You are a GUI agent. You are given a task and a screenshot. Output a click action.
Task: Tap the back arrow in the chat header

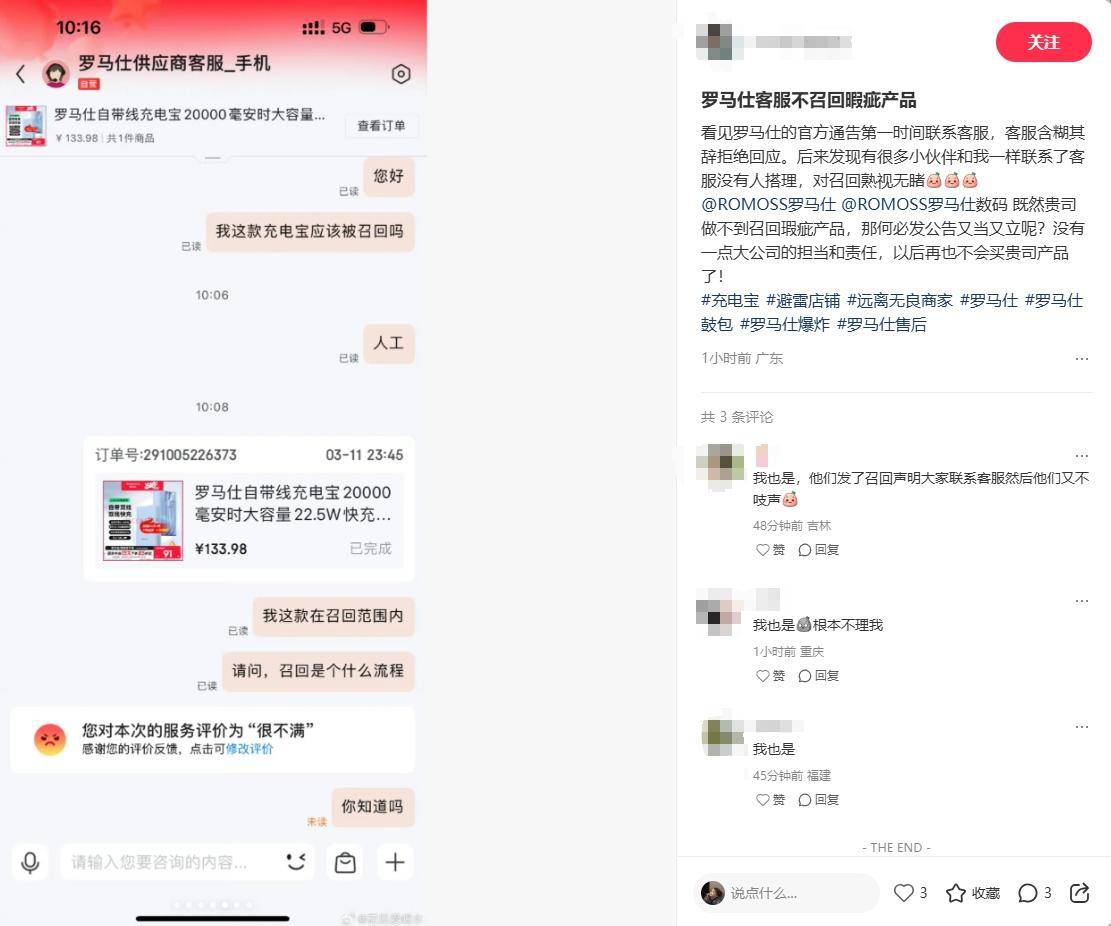coord(21,74)
